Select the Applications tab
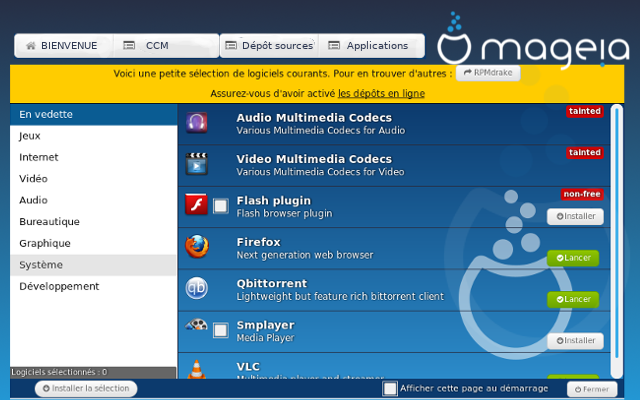Viewport: 640px width, 400px height. click(x=371, y=46)
